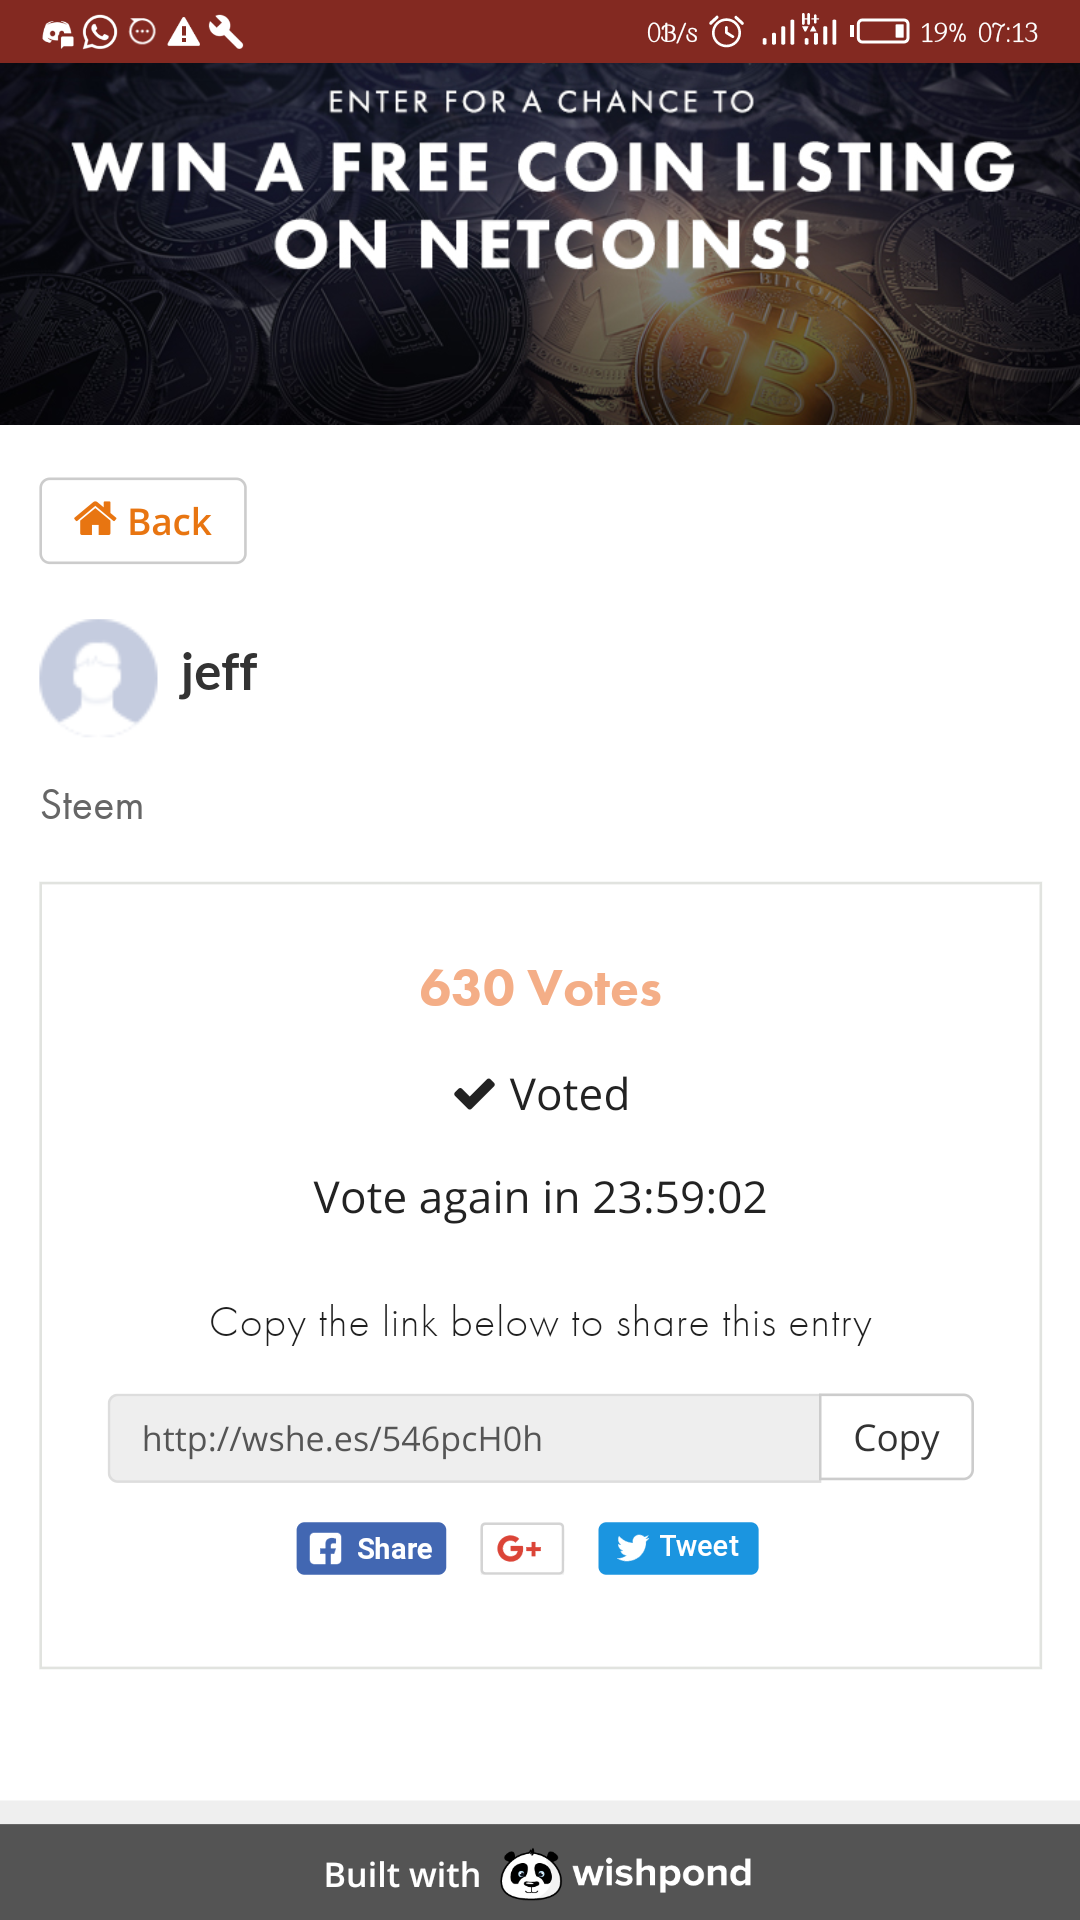Tap the wrench icon in status bar
Viewport: 1080px width, 1920px height.
226,32
